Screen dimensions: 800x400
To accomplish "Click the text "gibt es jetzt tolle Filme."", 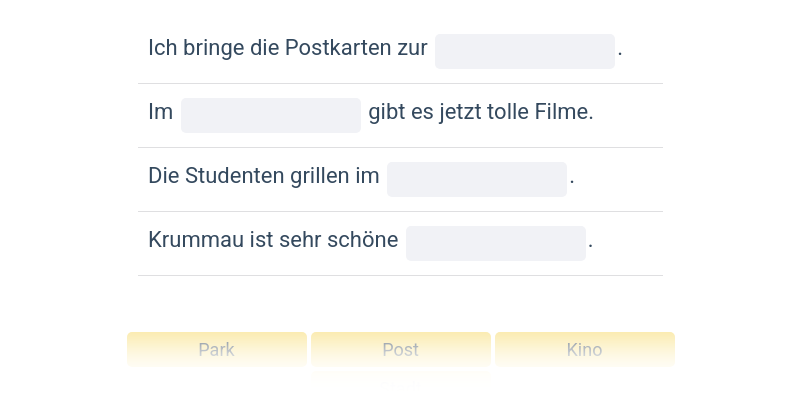I will click(480, 112).
